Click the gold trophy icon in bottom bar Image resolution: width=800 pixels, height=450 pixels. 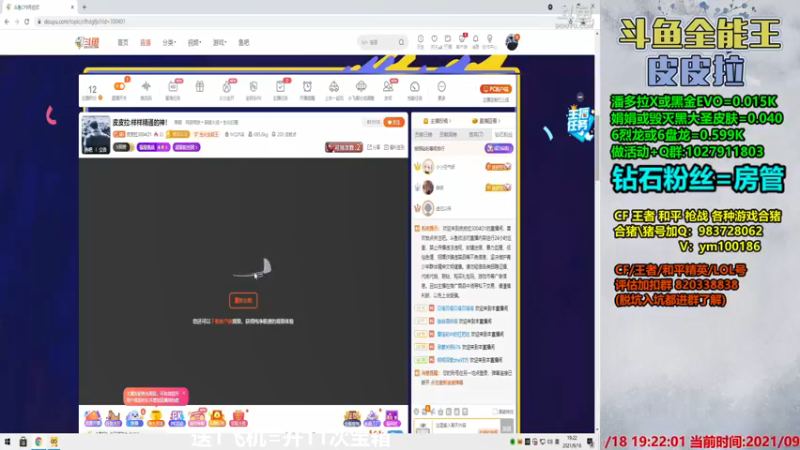pyautogui.click(x=156, y=418)
